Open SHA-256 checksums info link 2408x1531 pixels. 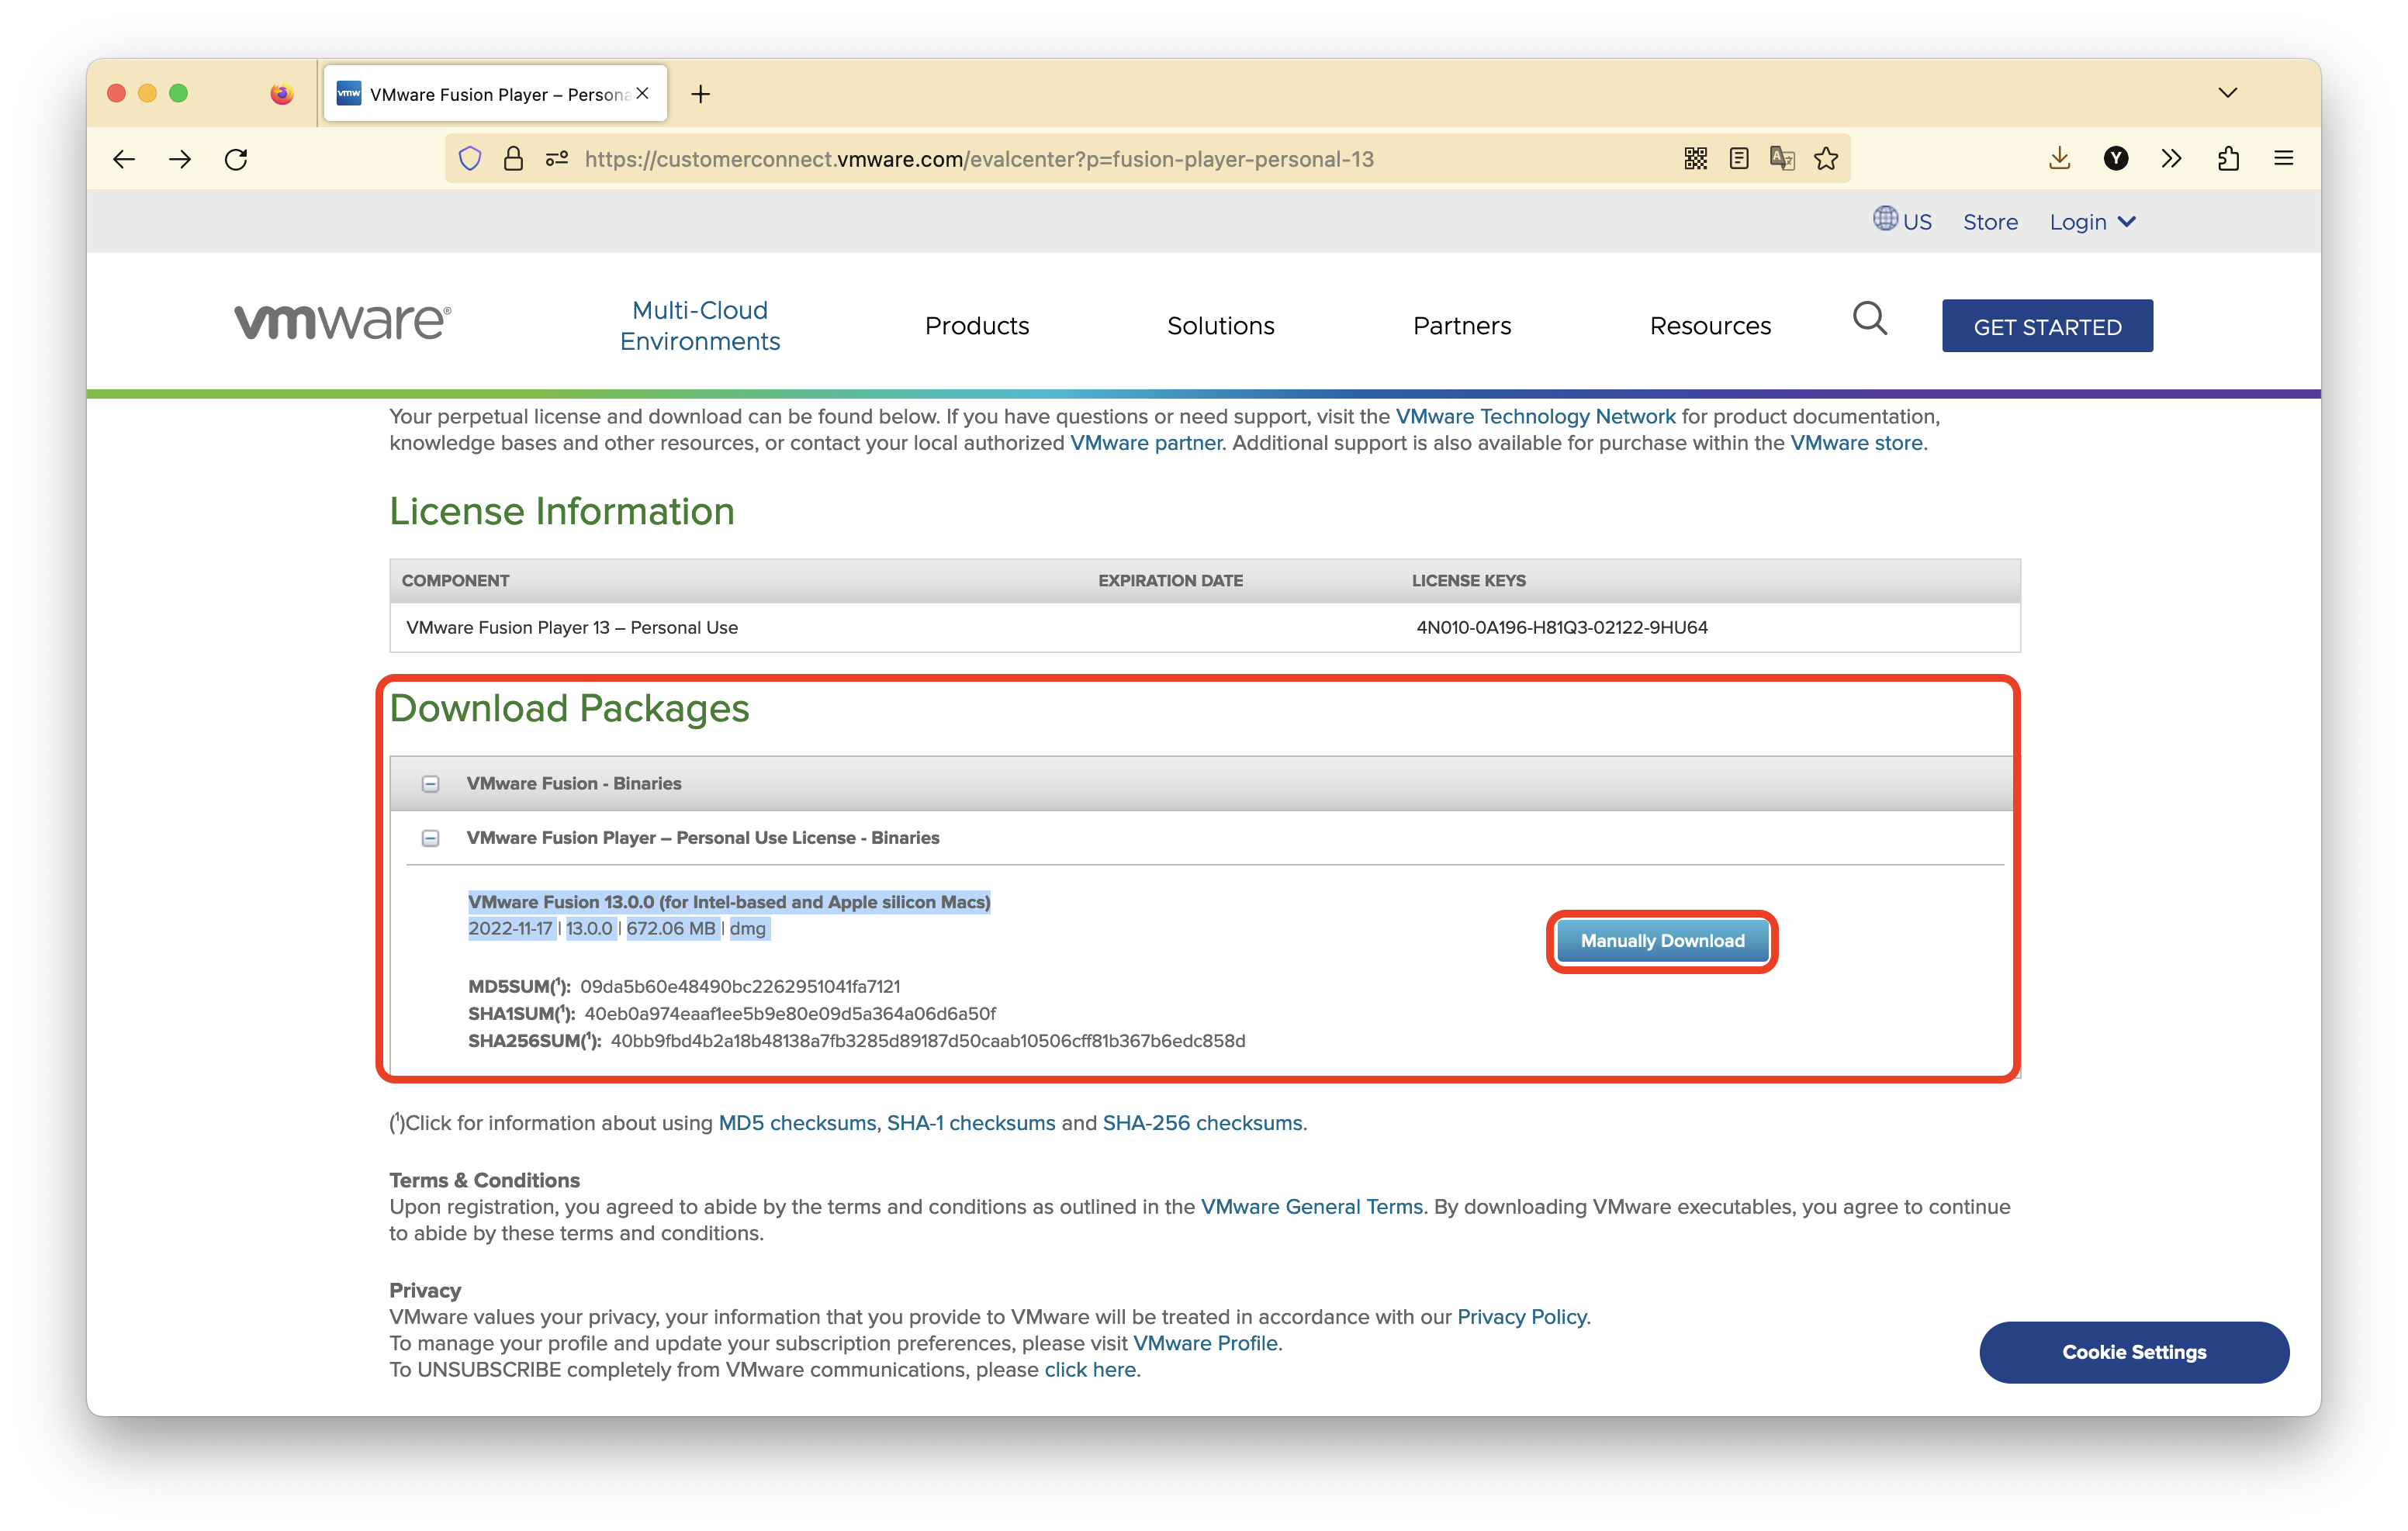(1202, 1123)
